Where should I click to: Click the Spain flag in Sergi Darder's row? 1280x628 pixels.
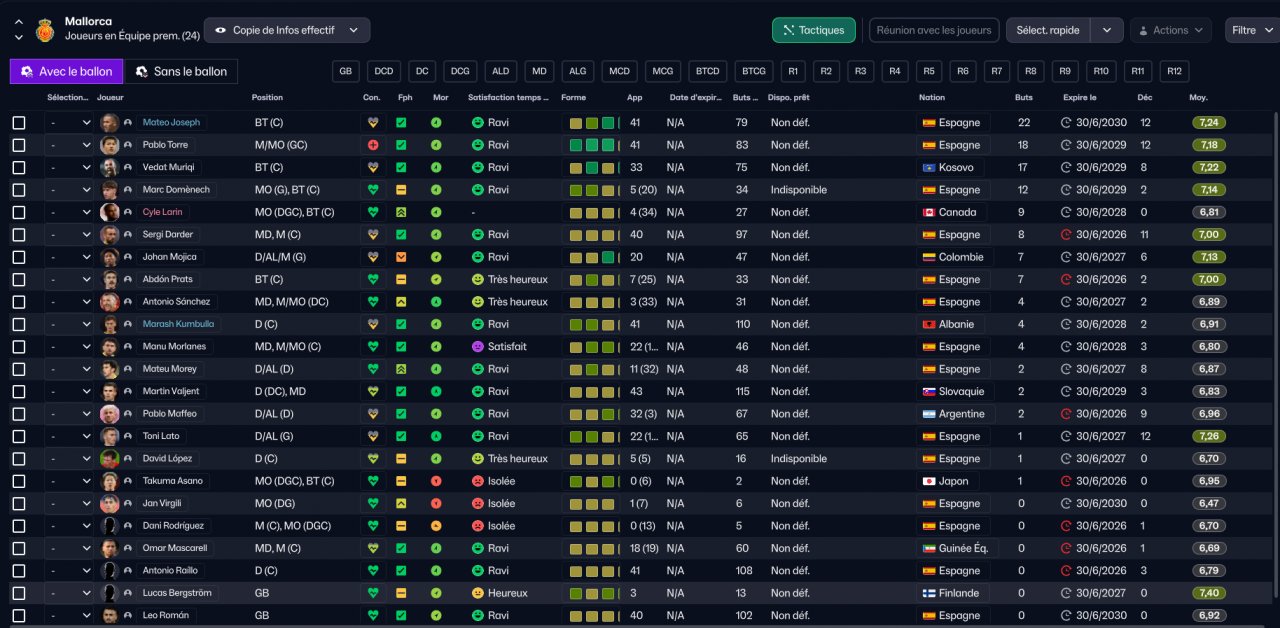[928, 235]
